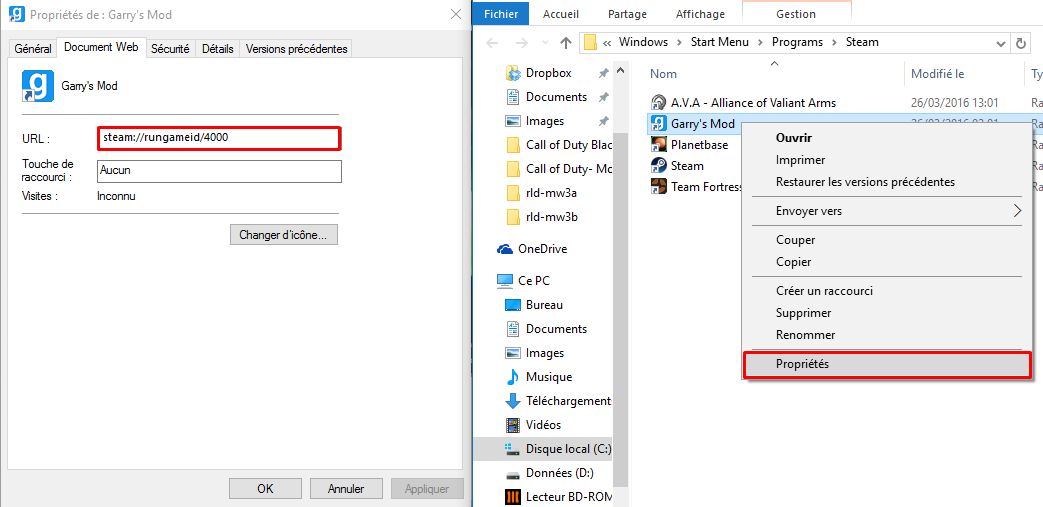Choose Copier in context menu

(887, 261)
